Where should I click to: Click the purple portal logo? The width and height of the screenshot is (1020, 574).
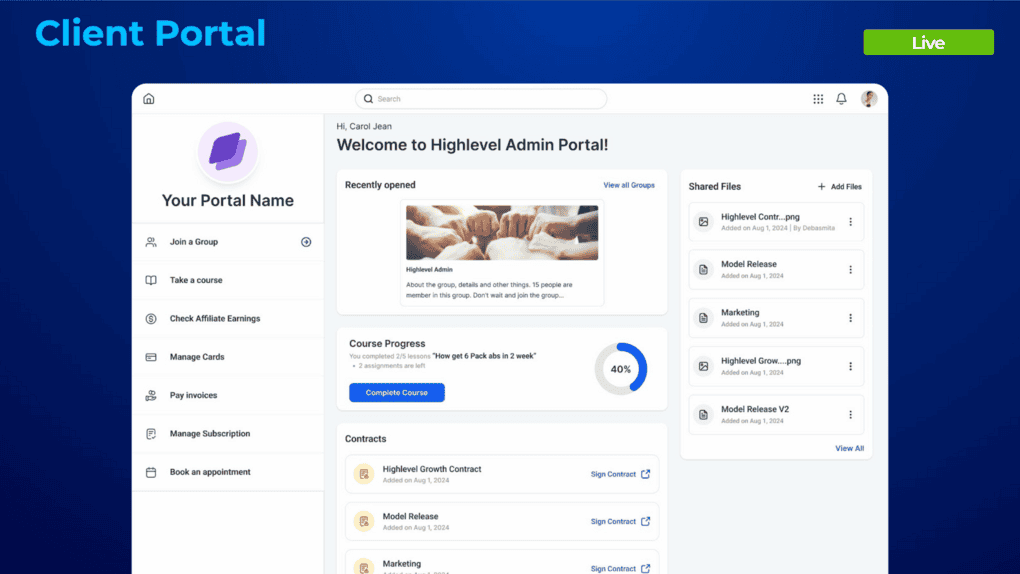[x=228, y=152]
